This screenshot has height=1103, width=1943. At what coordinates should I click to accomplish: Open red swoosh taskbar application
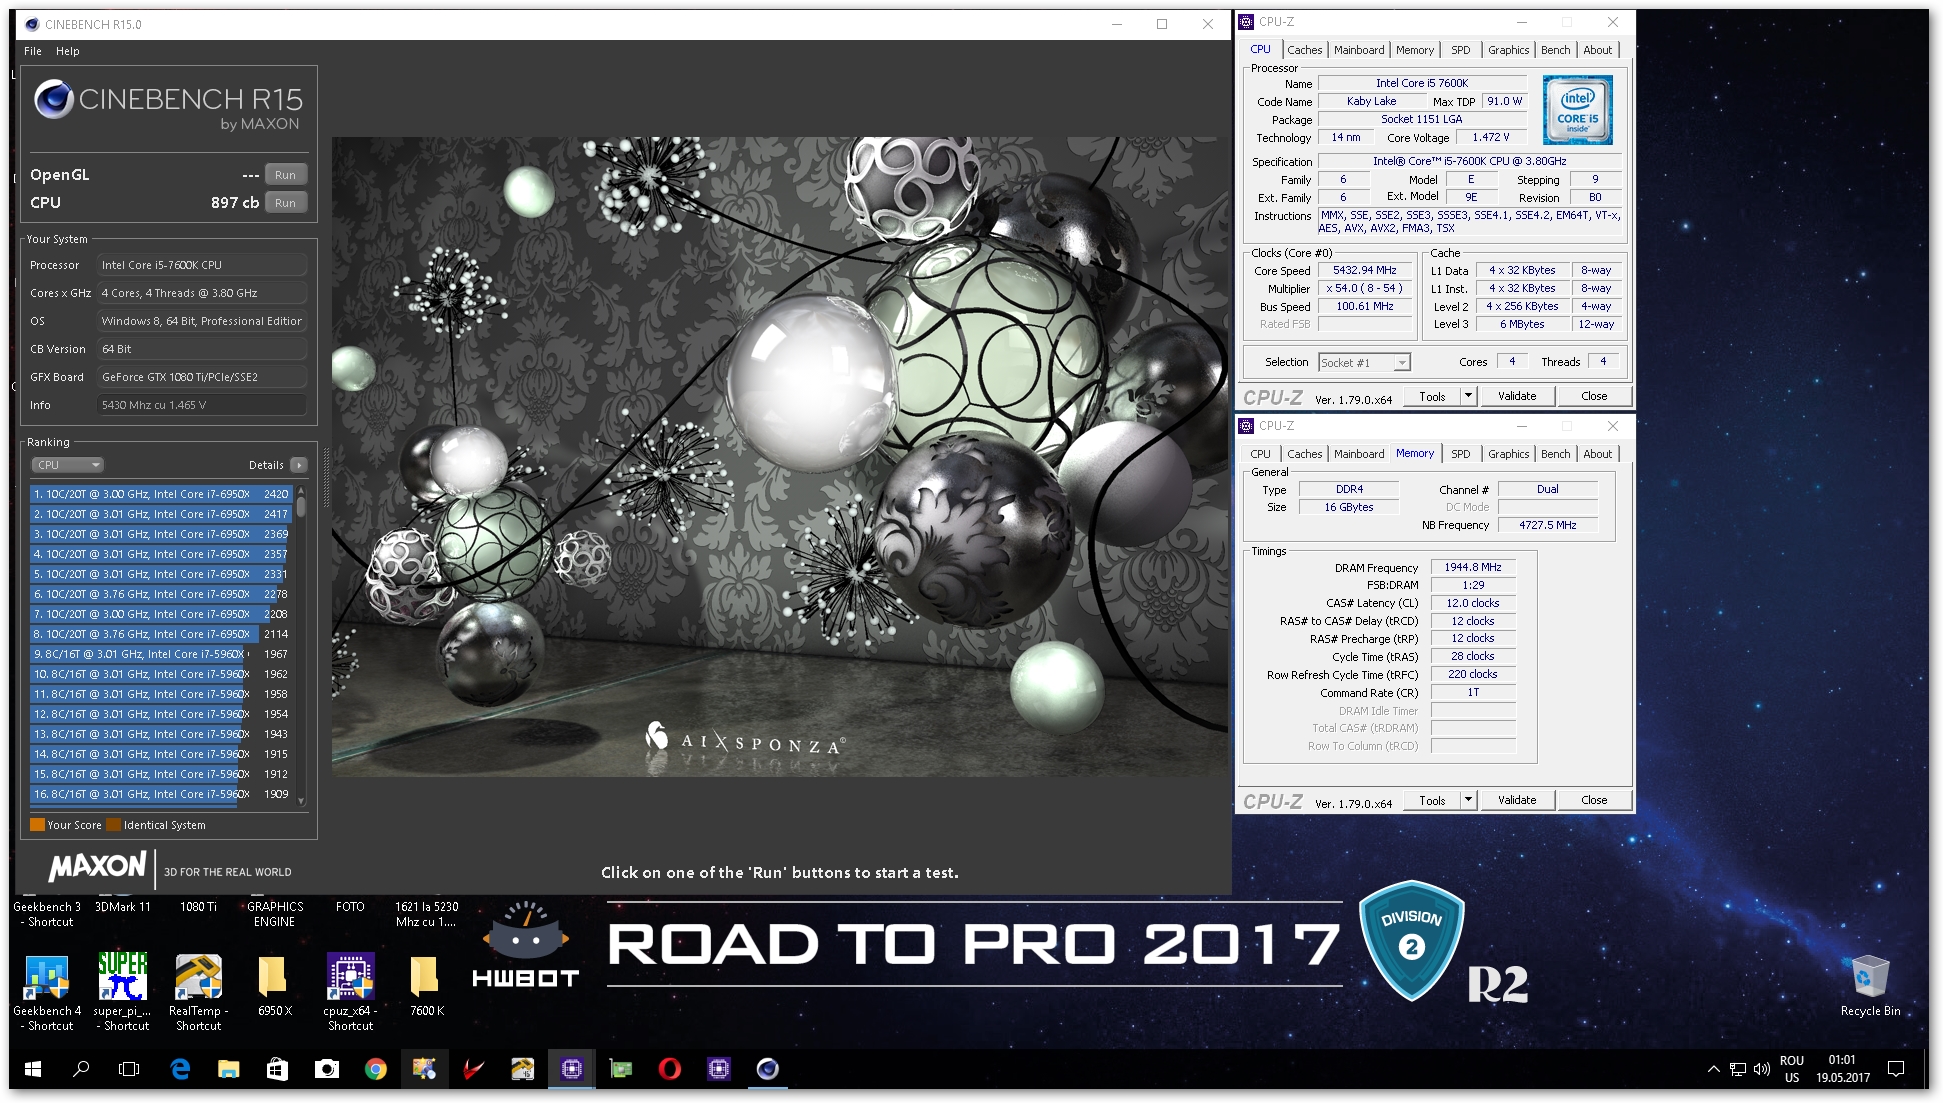pos(473,1069)
